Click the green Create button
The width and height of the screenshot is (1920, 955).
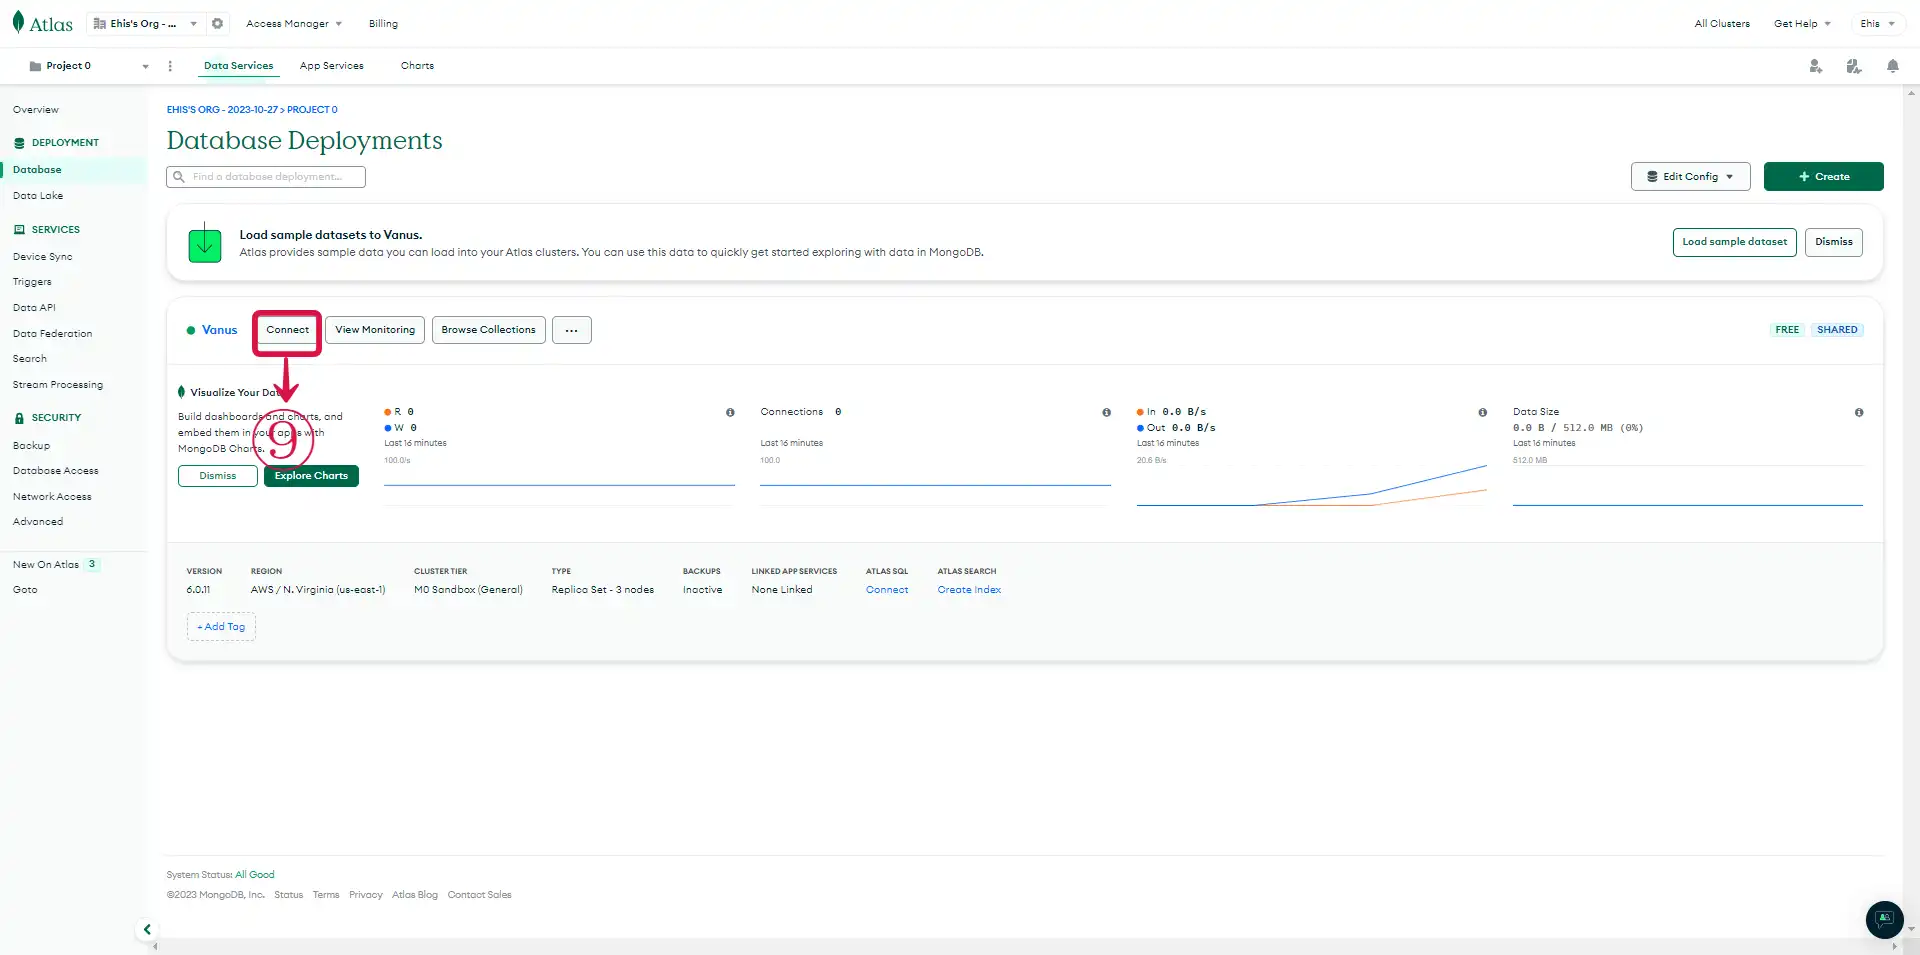point(1823,176)
